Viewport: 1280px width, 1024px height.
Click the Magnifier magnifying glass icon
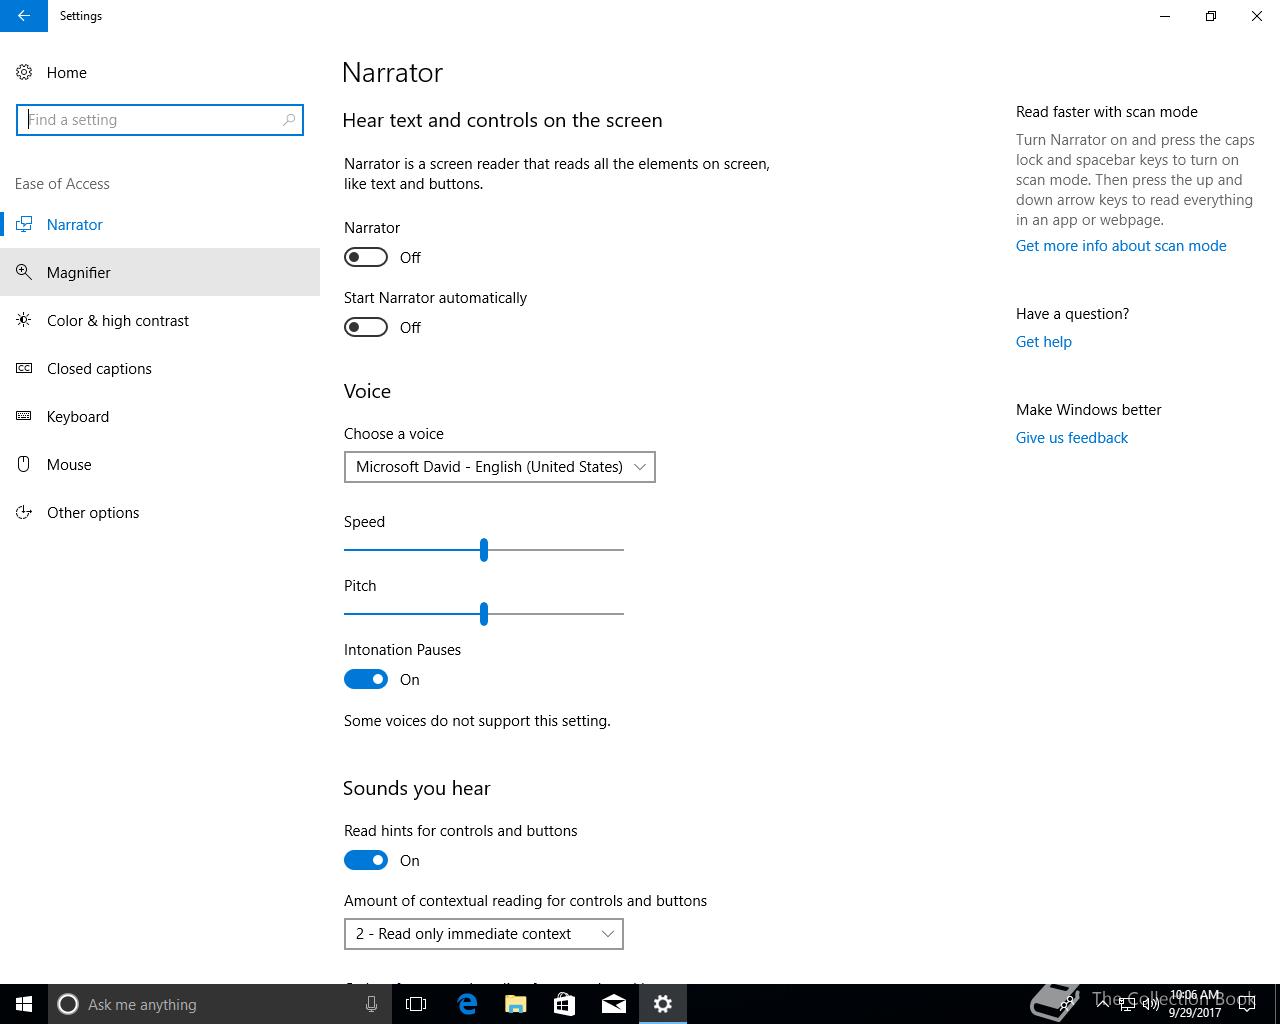(x=24, y=272)
